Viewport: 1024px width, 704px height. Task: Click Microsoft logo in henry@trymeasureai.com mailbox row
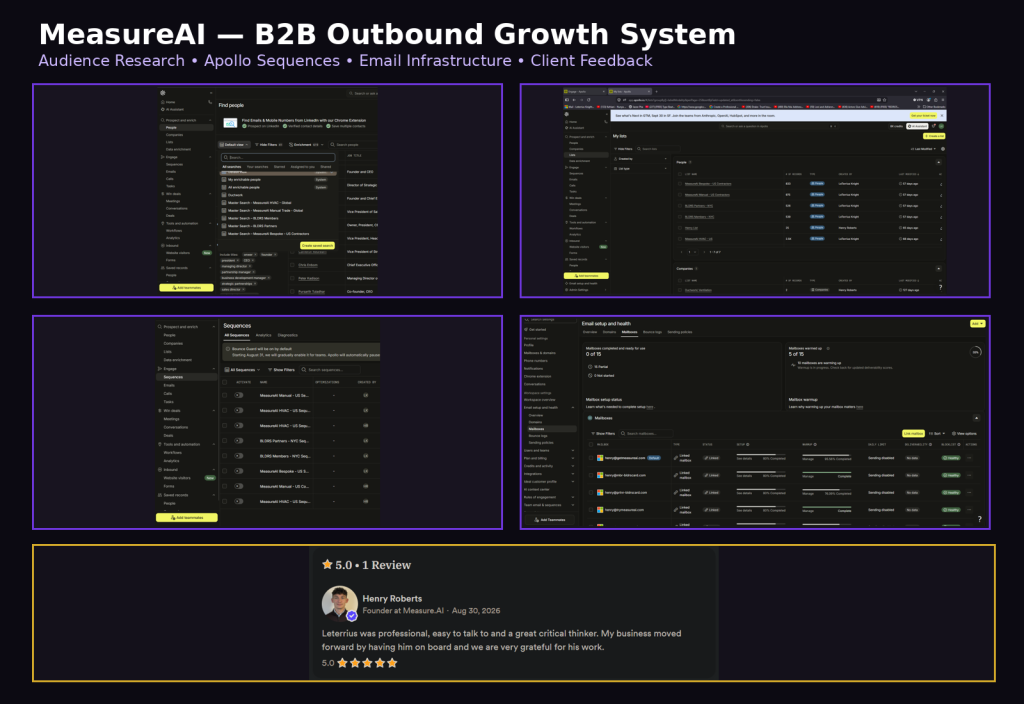[600, 510]
